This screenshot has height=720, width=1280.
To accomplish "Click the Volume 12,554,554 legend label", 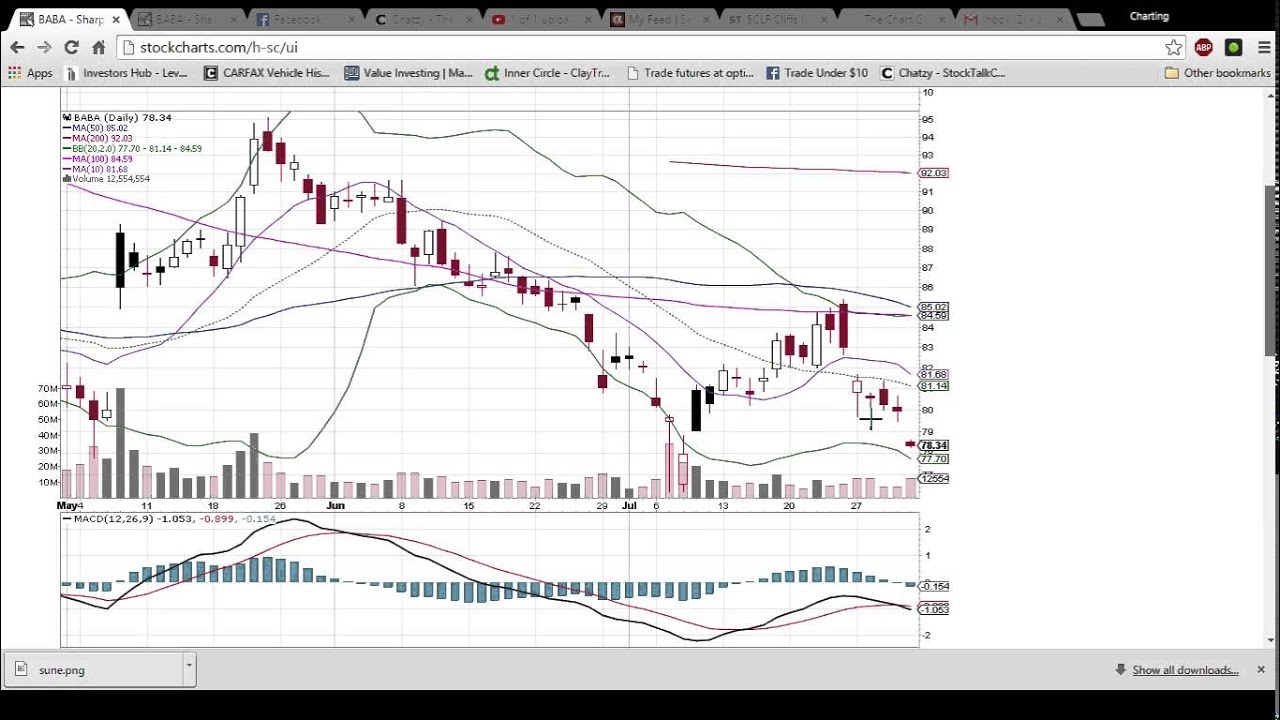I will coord(106,179).
